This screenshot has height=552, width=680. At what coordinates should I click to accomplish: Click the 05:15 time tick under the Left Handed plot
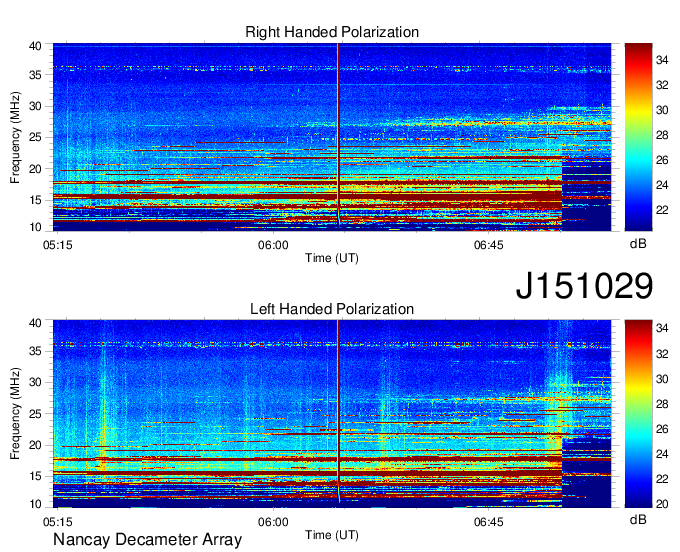click(x=58, y=522)
